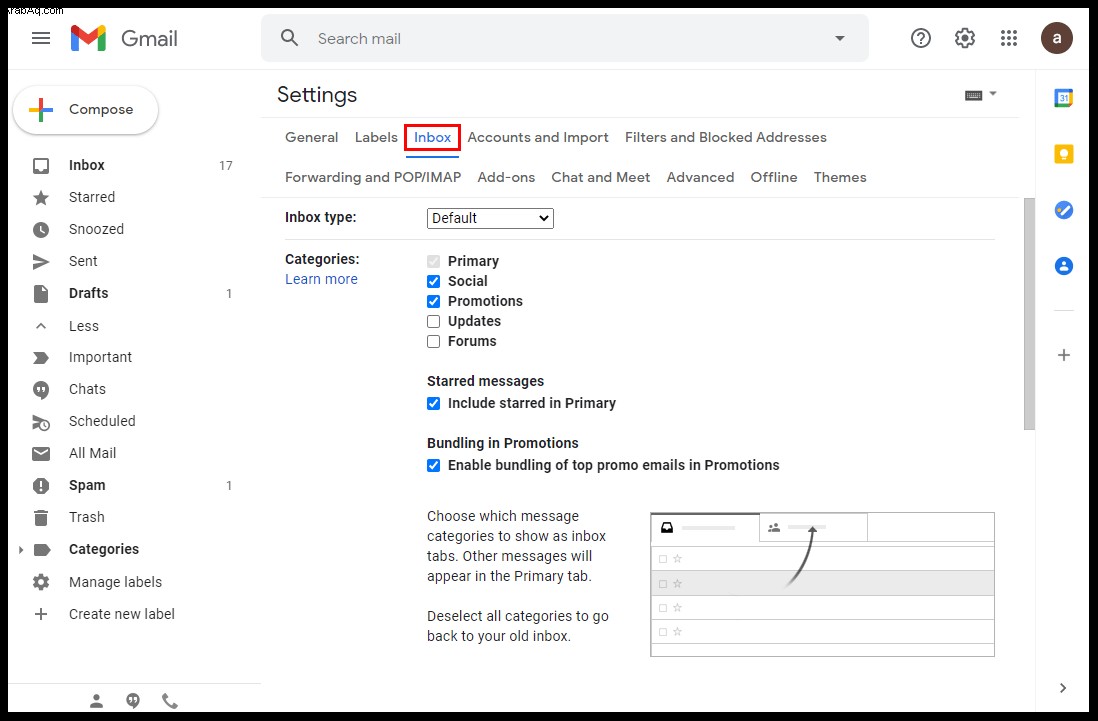The width and height of the screenshot is (1098, 721).
Task: Follow the Learn more link
Action: 321,279
